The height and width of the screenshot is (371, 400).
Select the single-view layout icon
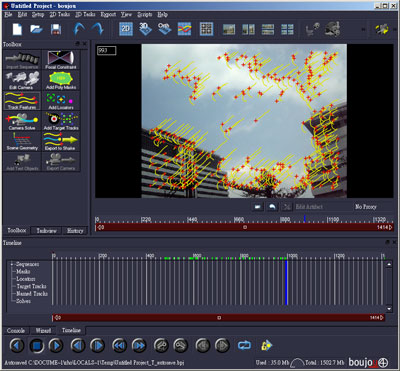pyautogui.click(x=229, y=29)
